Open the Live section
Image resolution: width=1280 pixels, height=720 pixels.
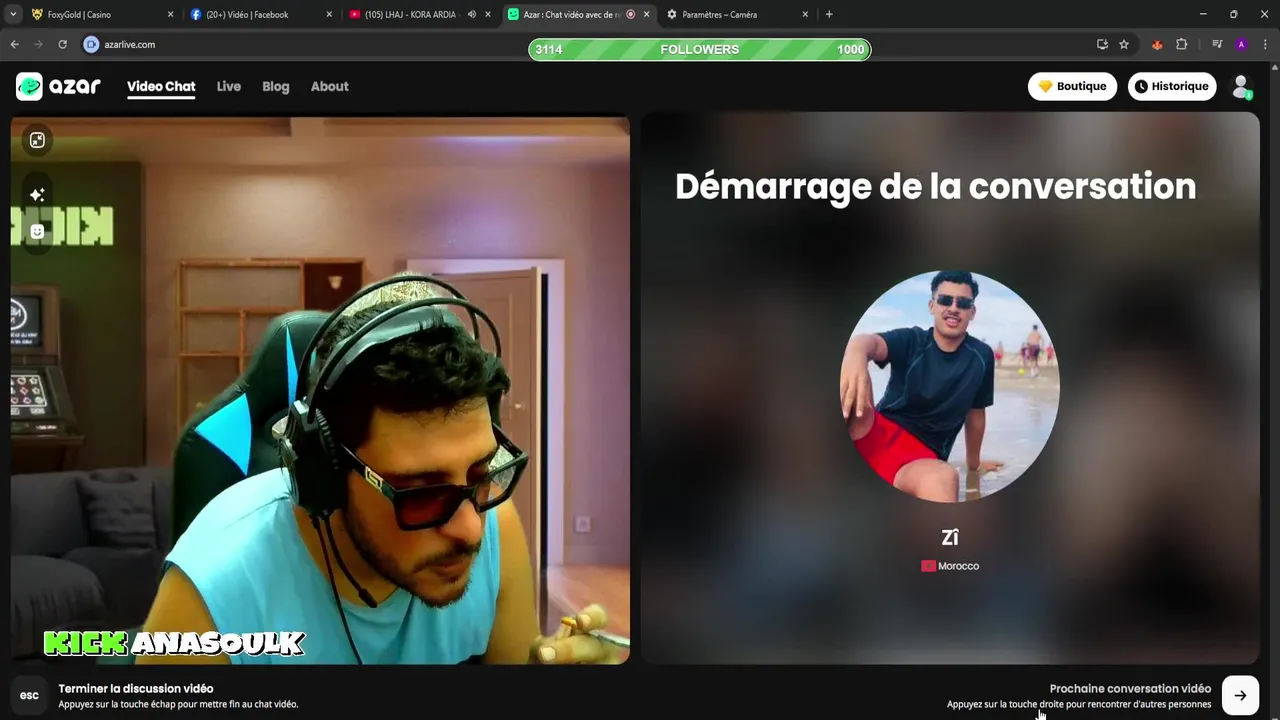(228, 86)
